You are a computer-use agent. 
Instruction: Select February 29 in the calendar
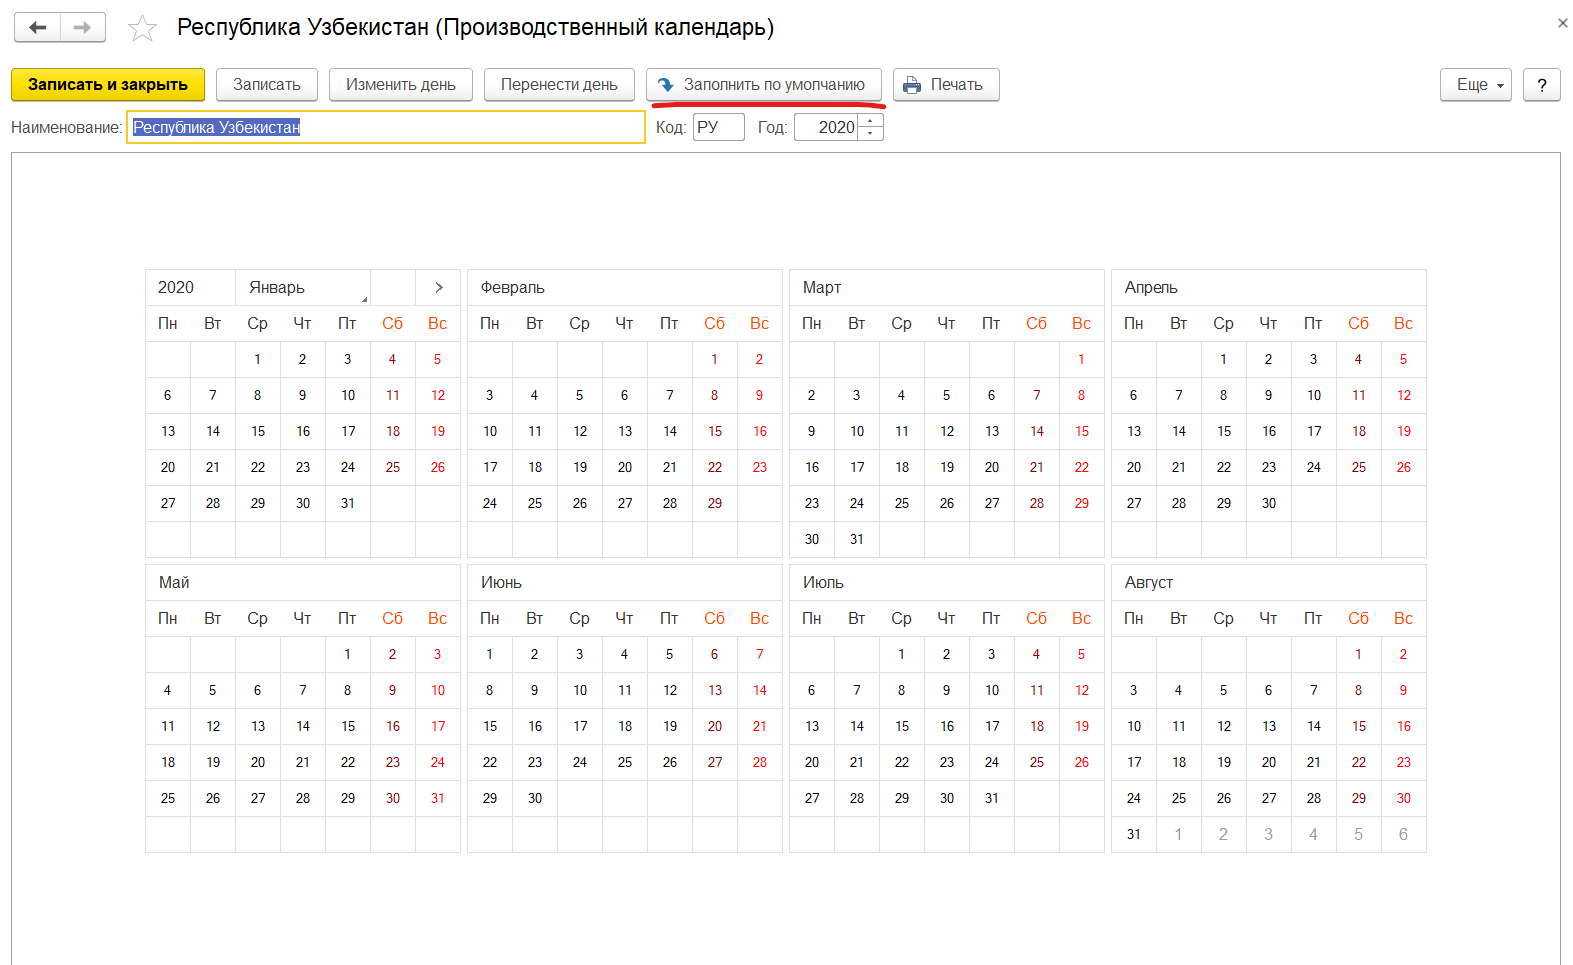pyautogui.click(x=715, y=503)
